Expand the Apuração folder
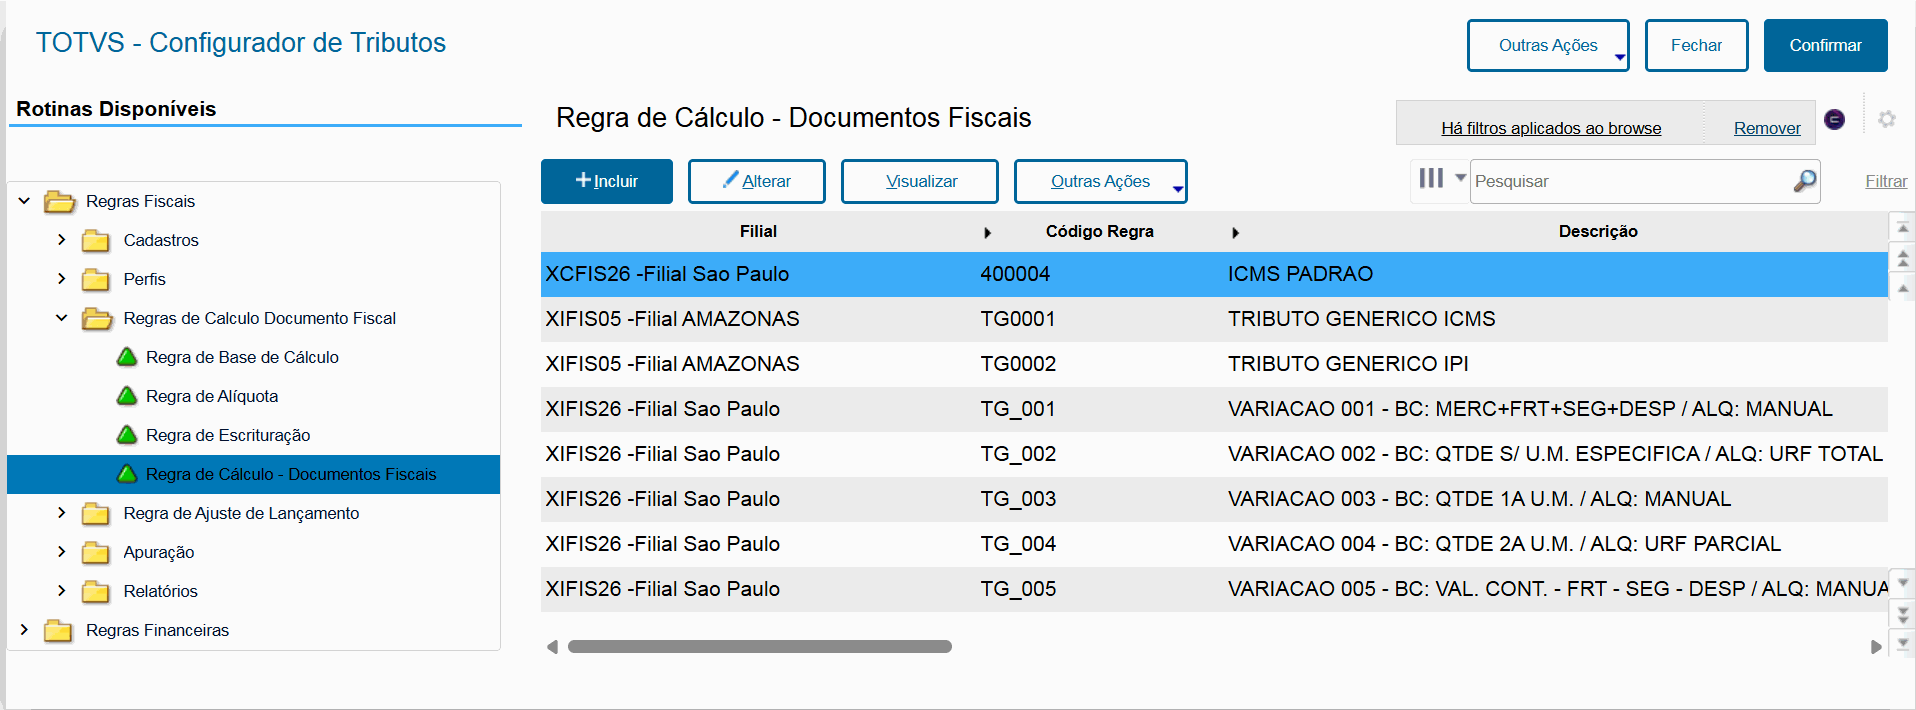The height and width of the screenshot is (710, 1916). (62, 552)
